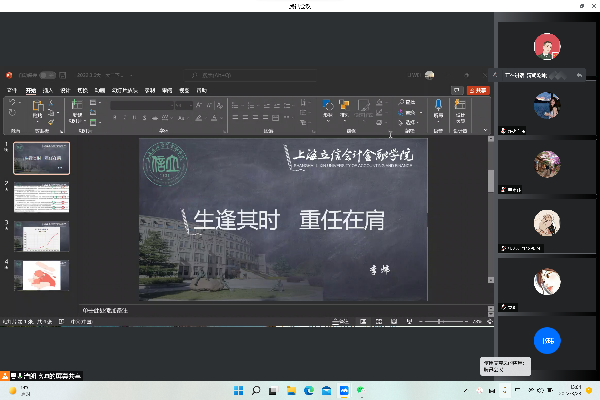The width and height of the screenshot is (600, 400).
Task: Open Microsoft Edge from the taskbar
Action: tap(308, 389)
